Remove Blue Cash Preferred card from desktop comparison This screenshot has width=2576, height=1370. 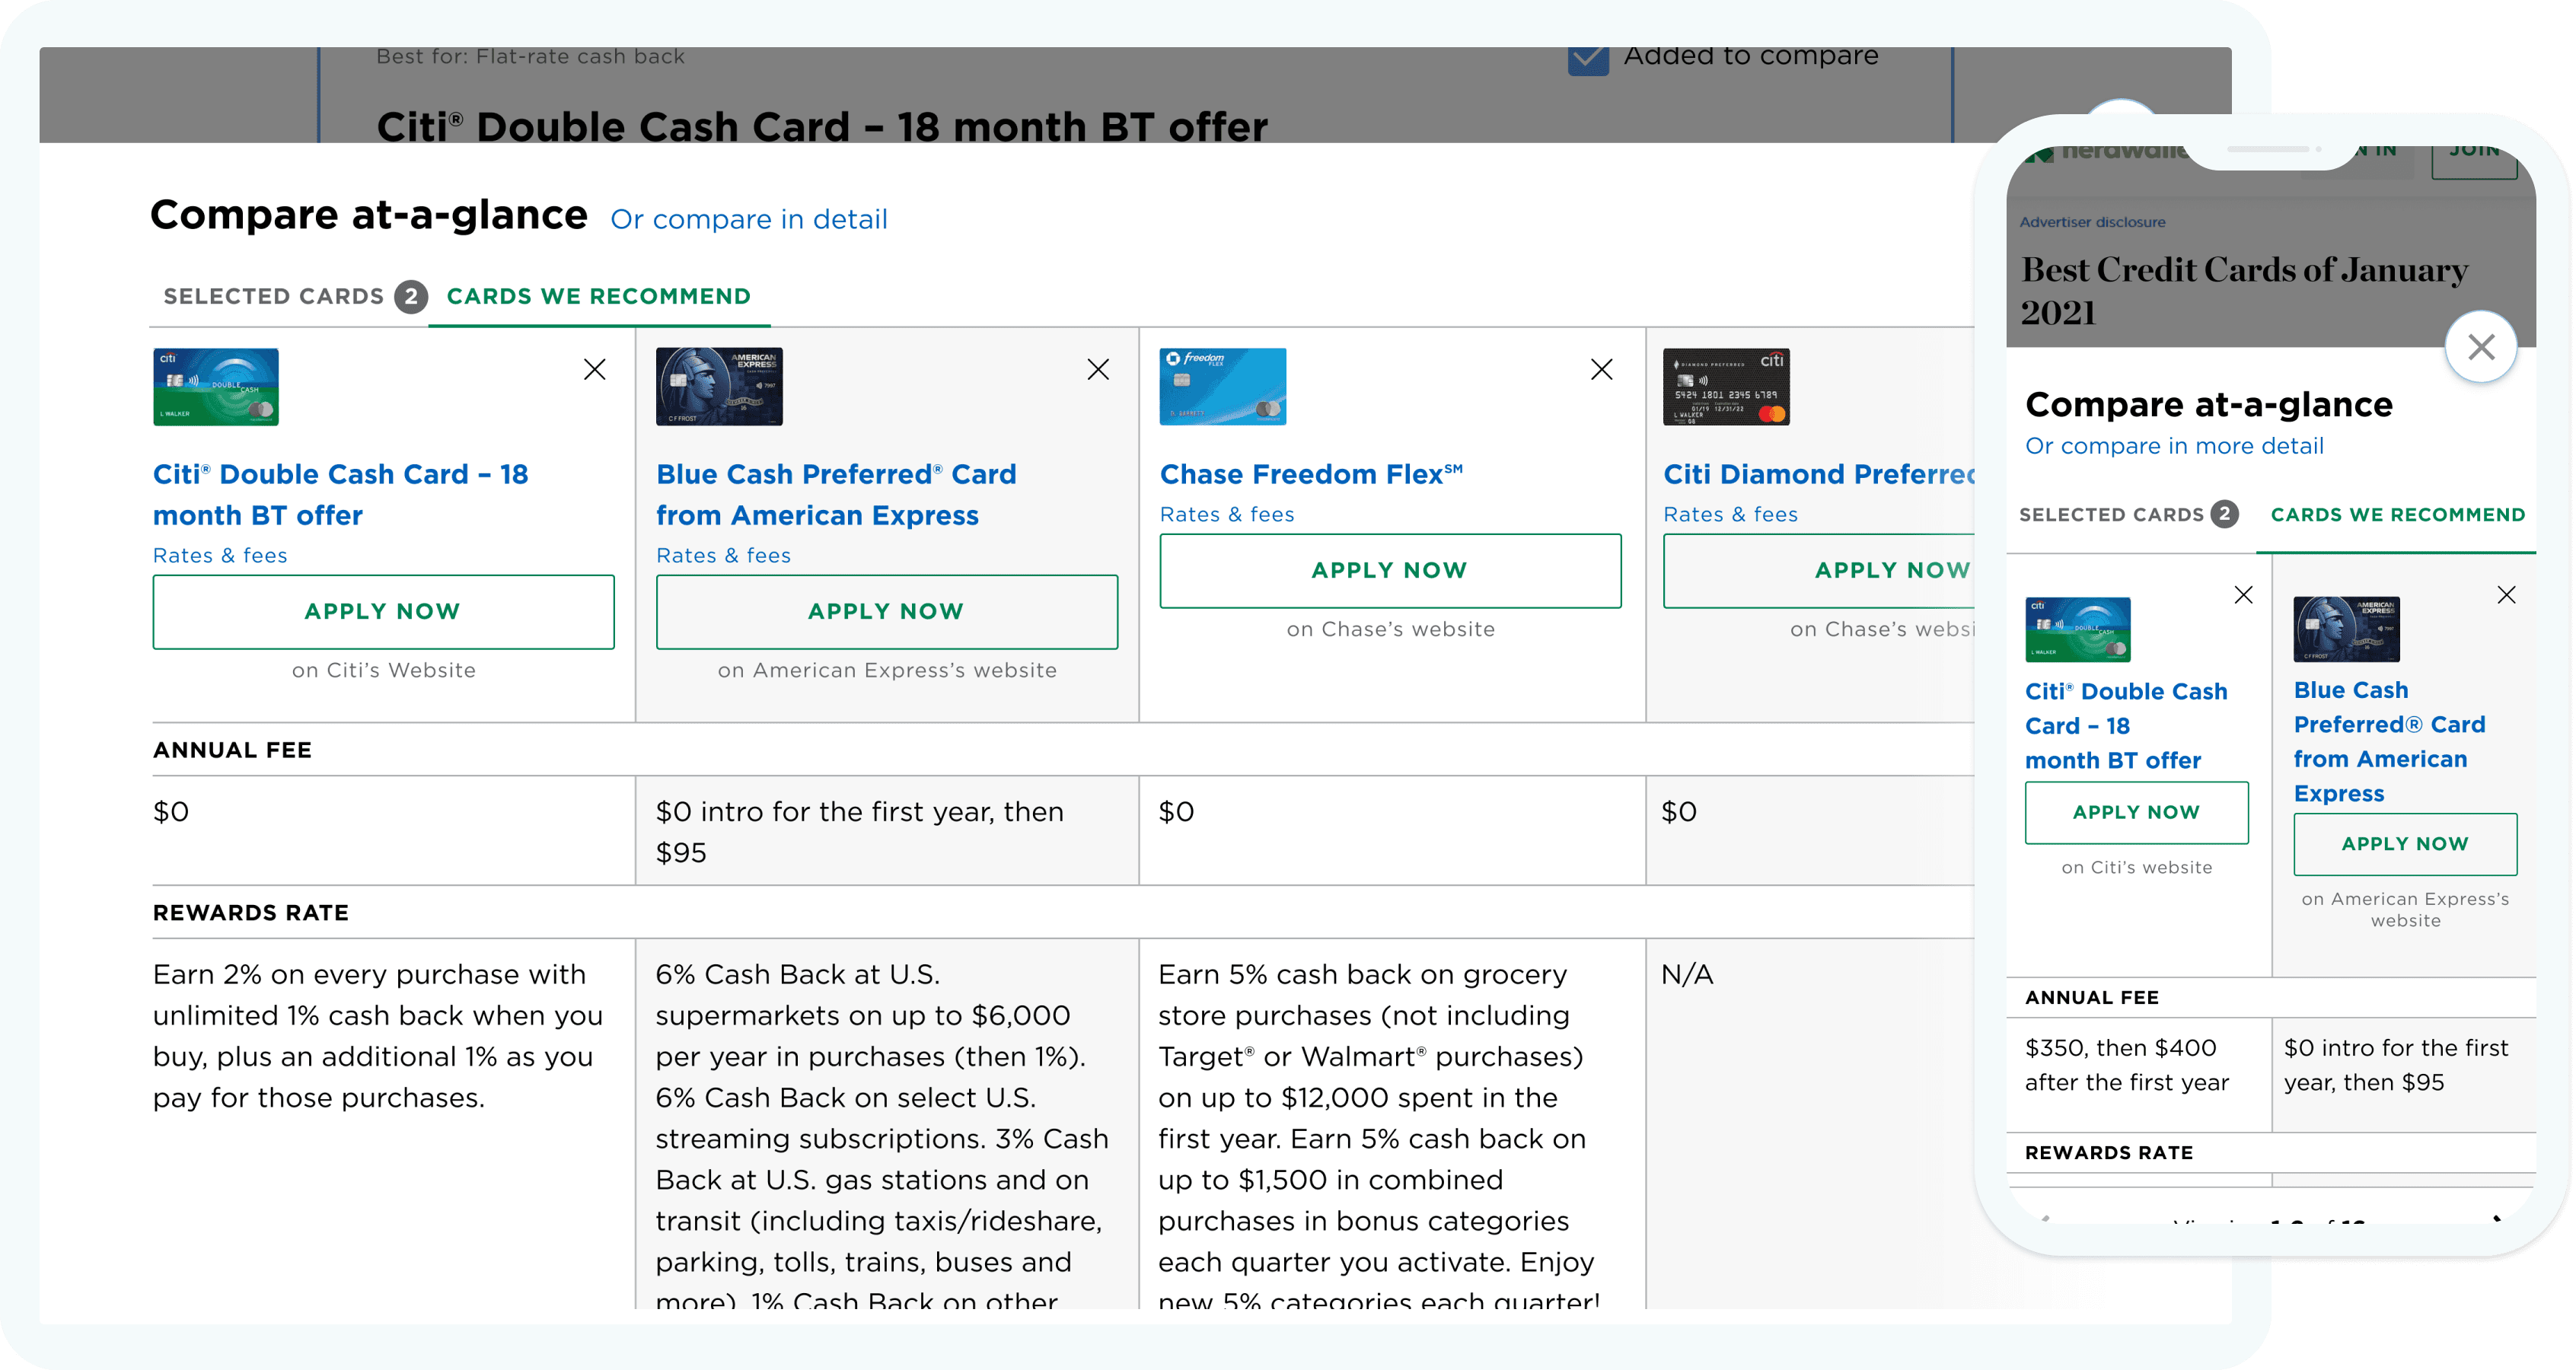click(x=1098, y=370)
